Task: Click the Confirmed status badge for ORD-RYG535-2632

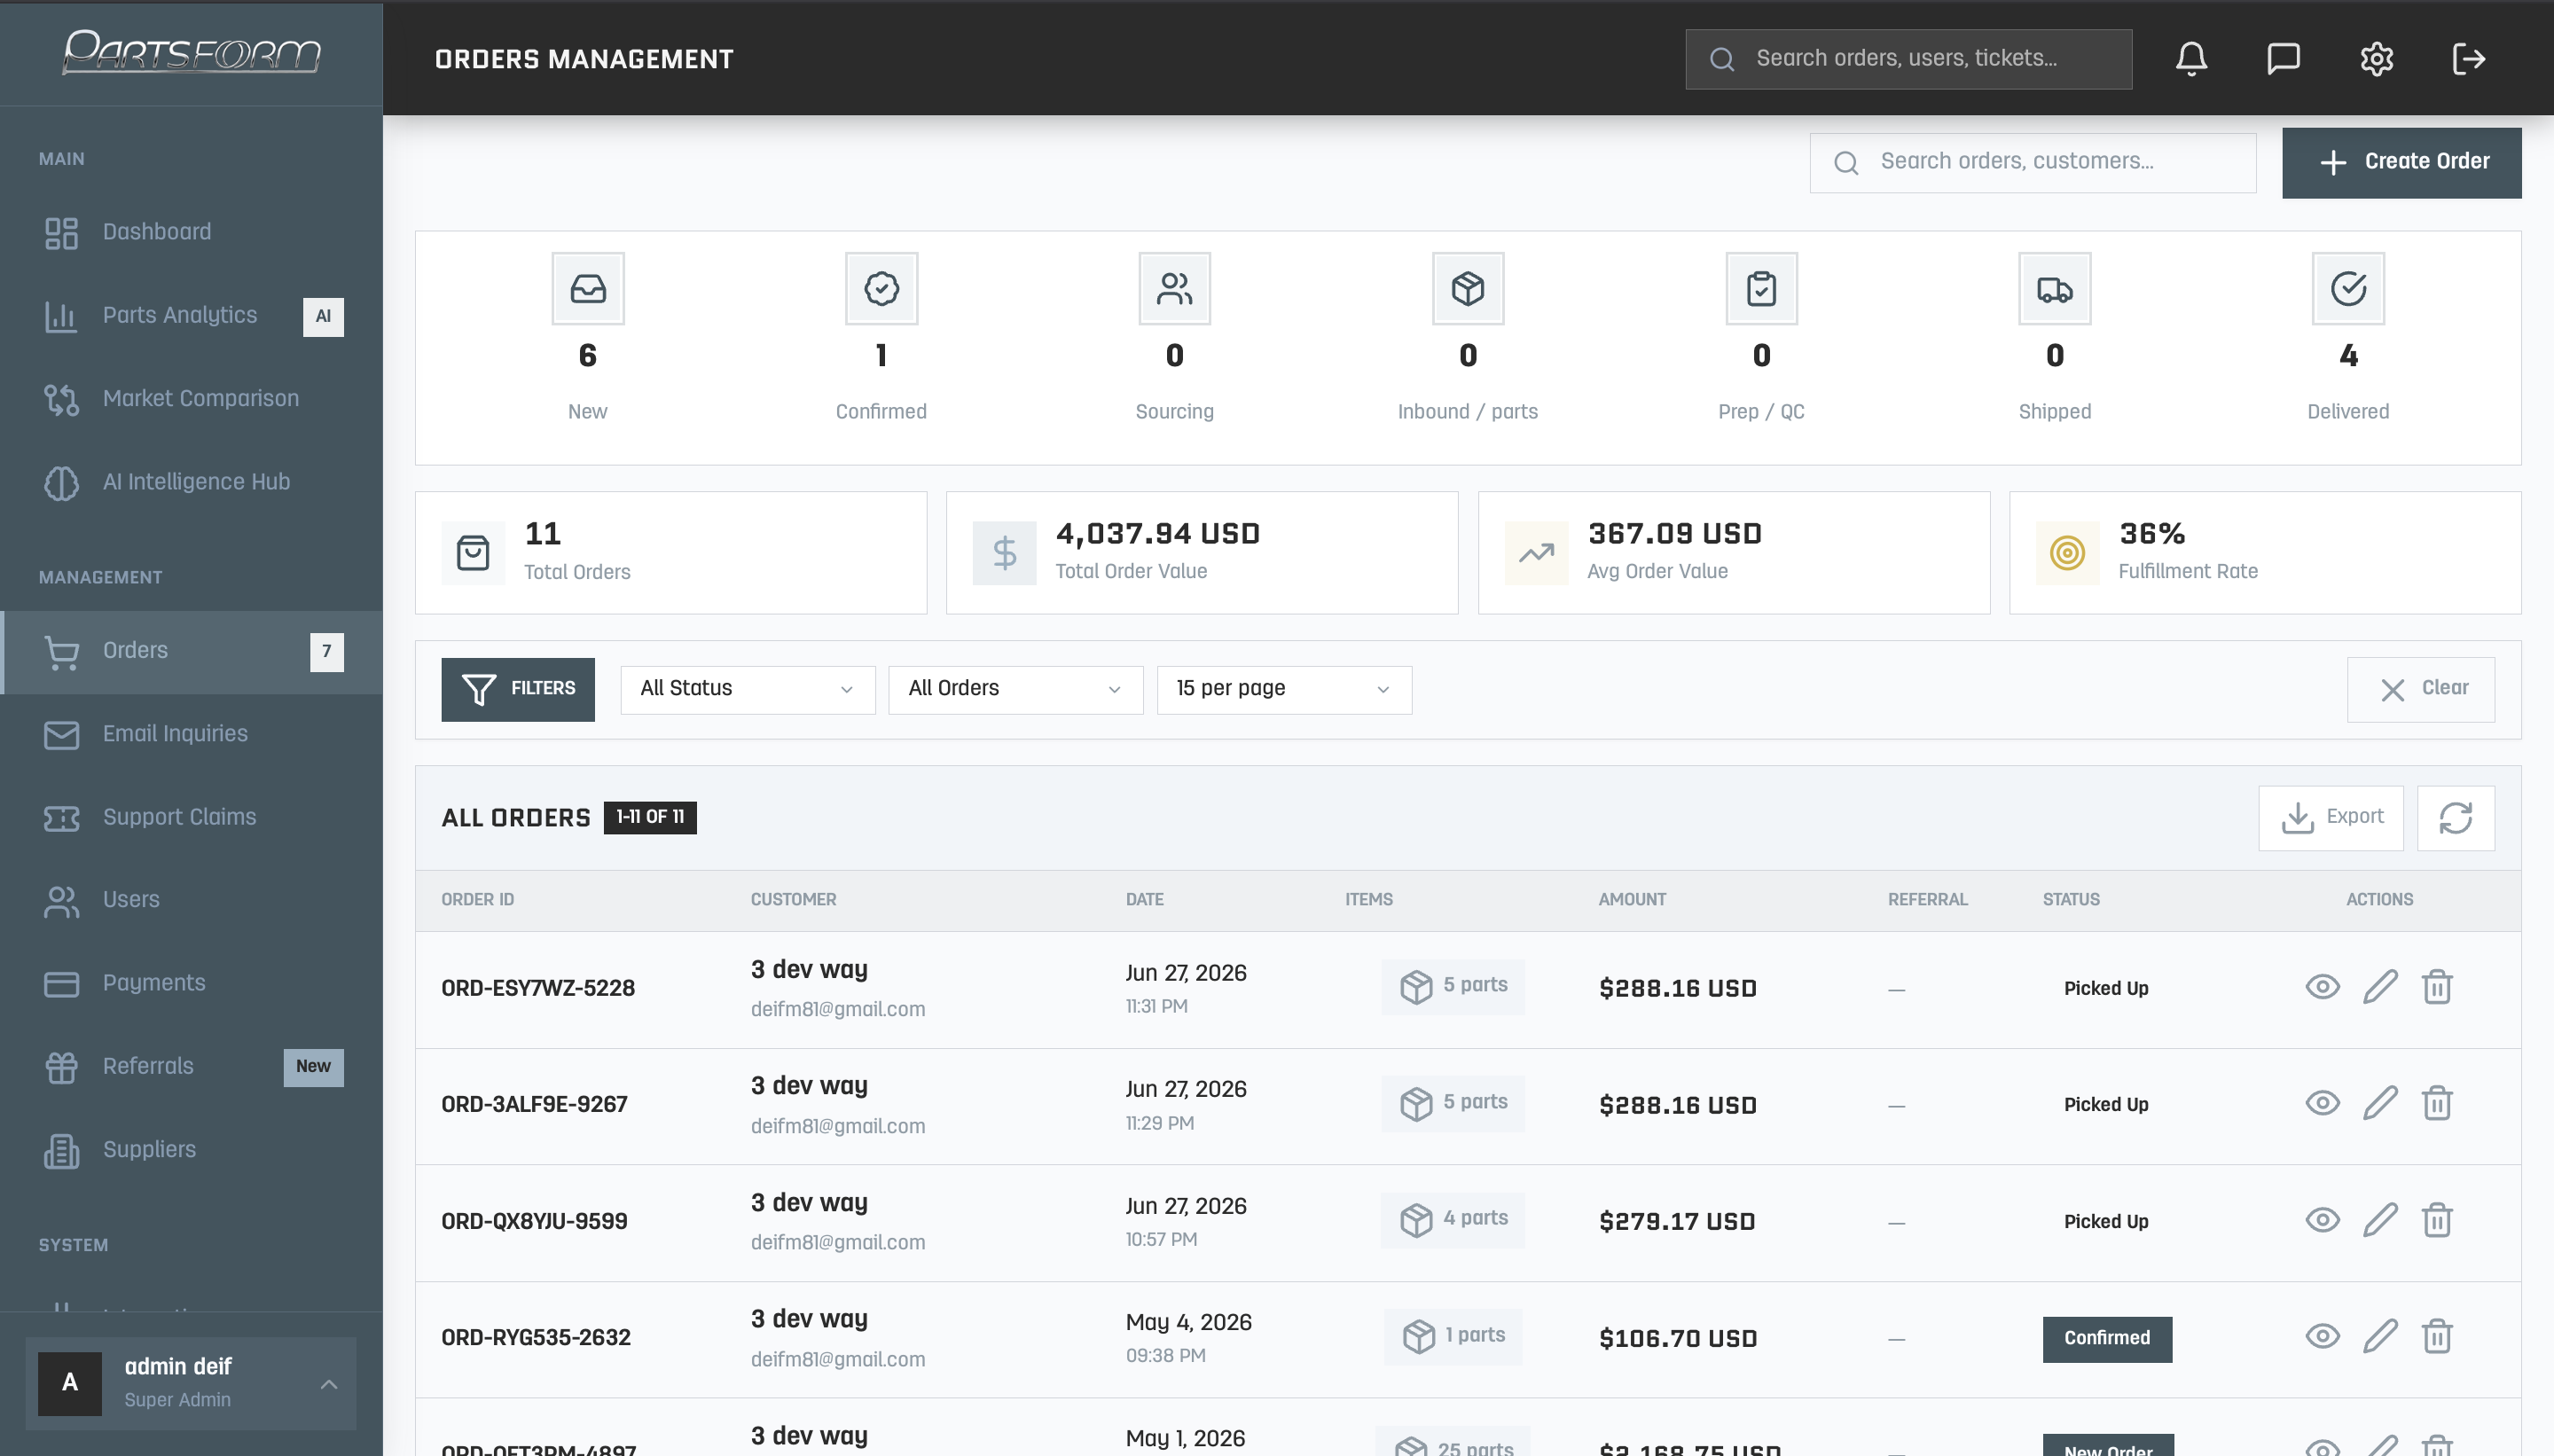Action: 2107,1339
